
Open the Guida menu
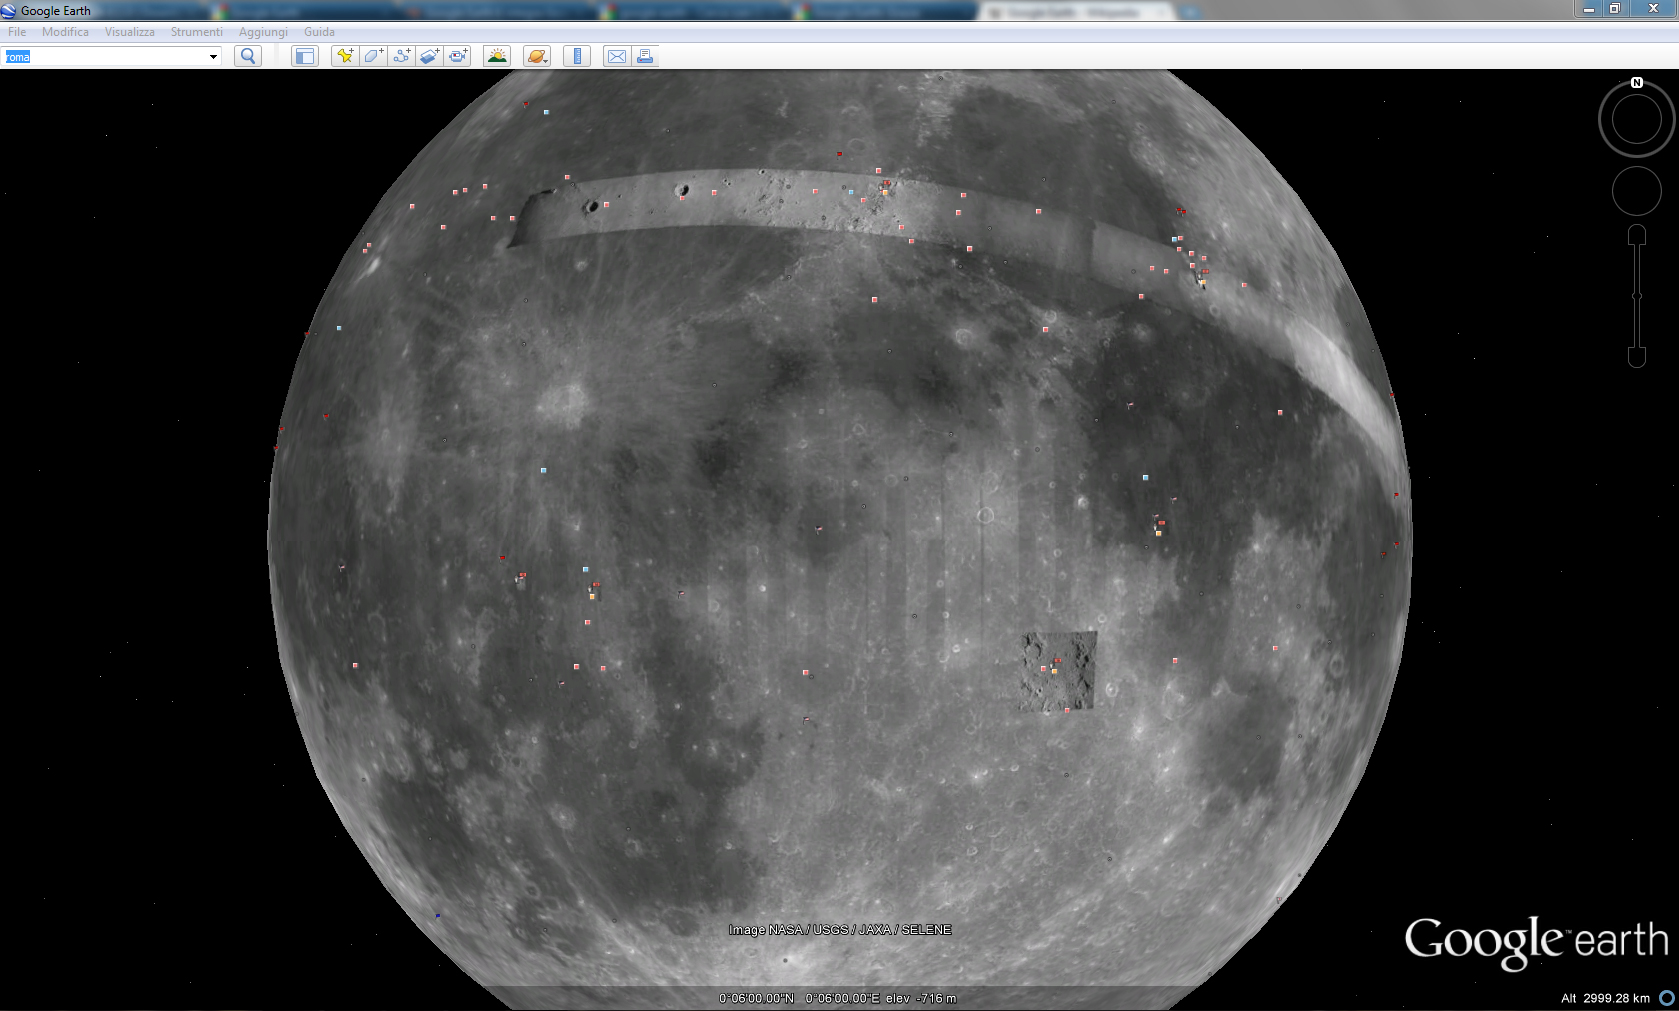coord(319,32)
